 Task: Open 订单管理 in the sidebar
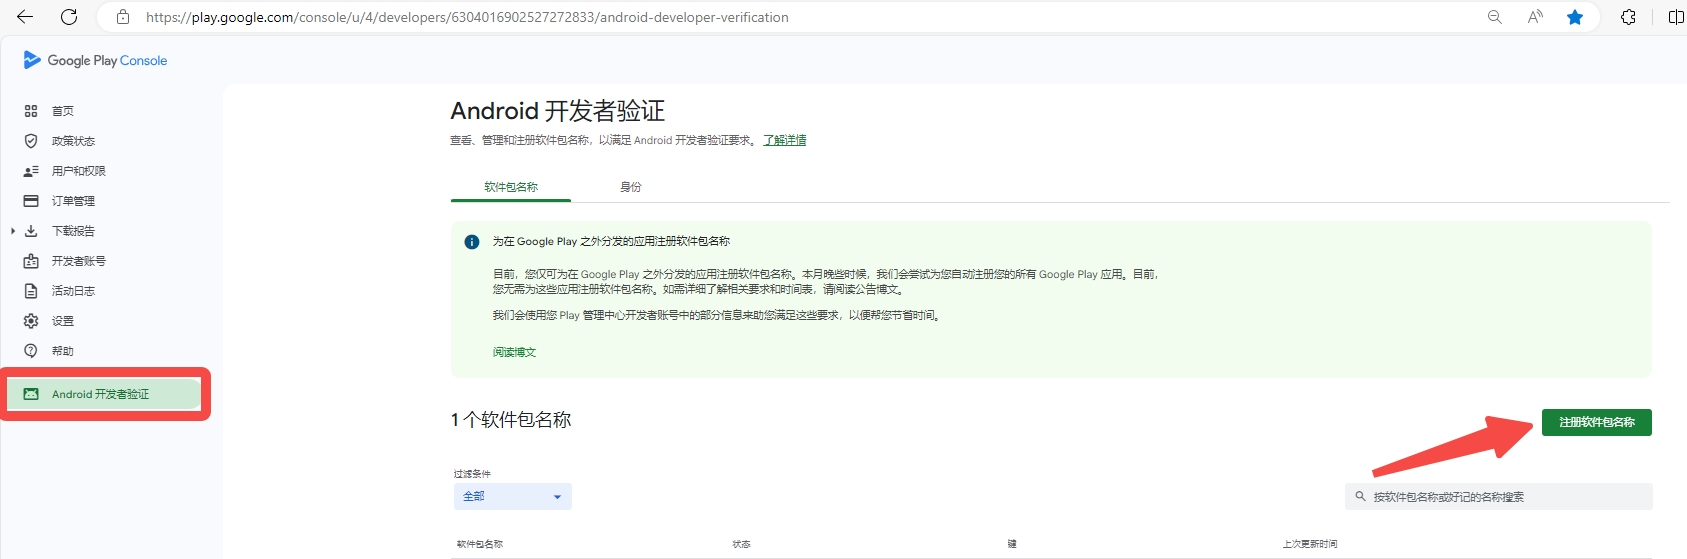[73, 201]
